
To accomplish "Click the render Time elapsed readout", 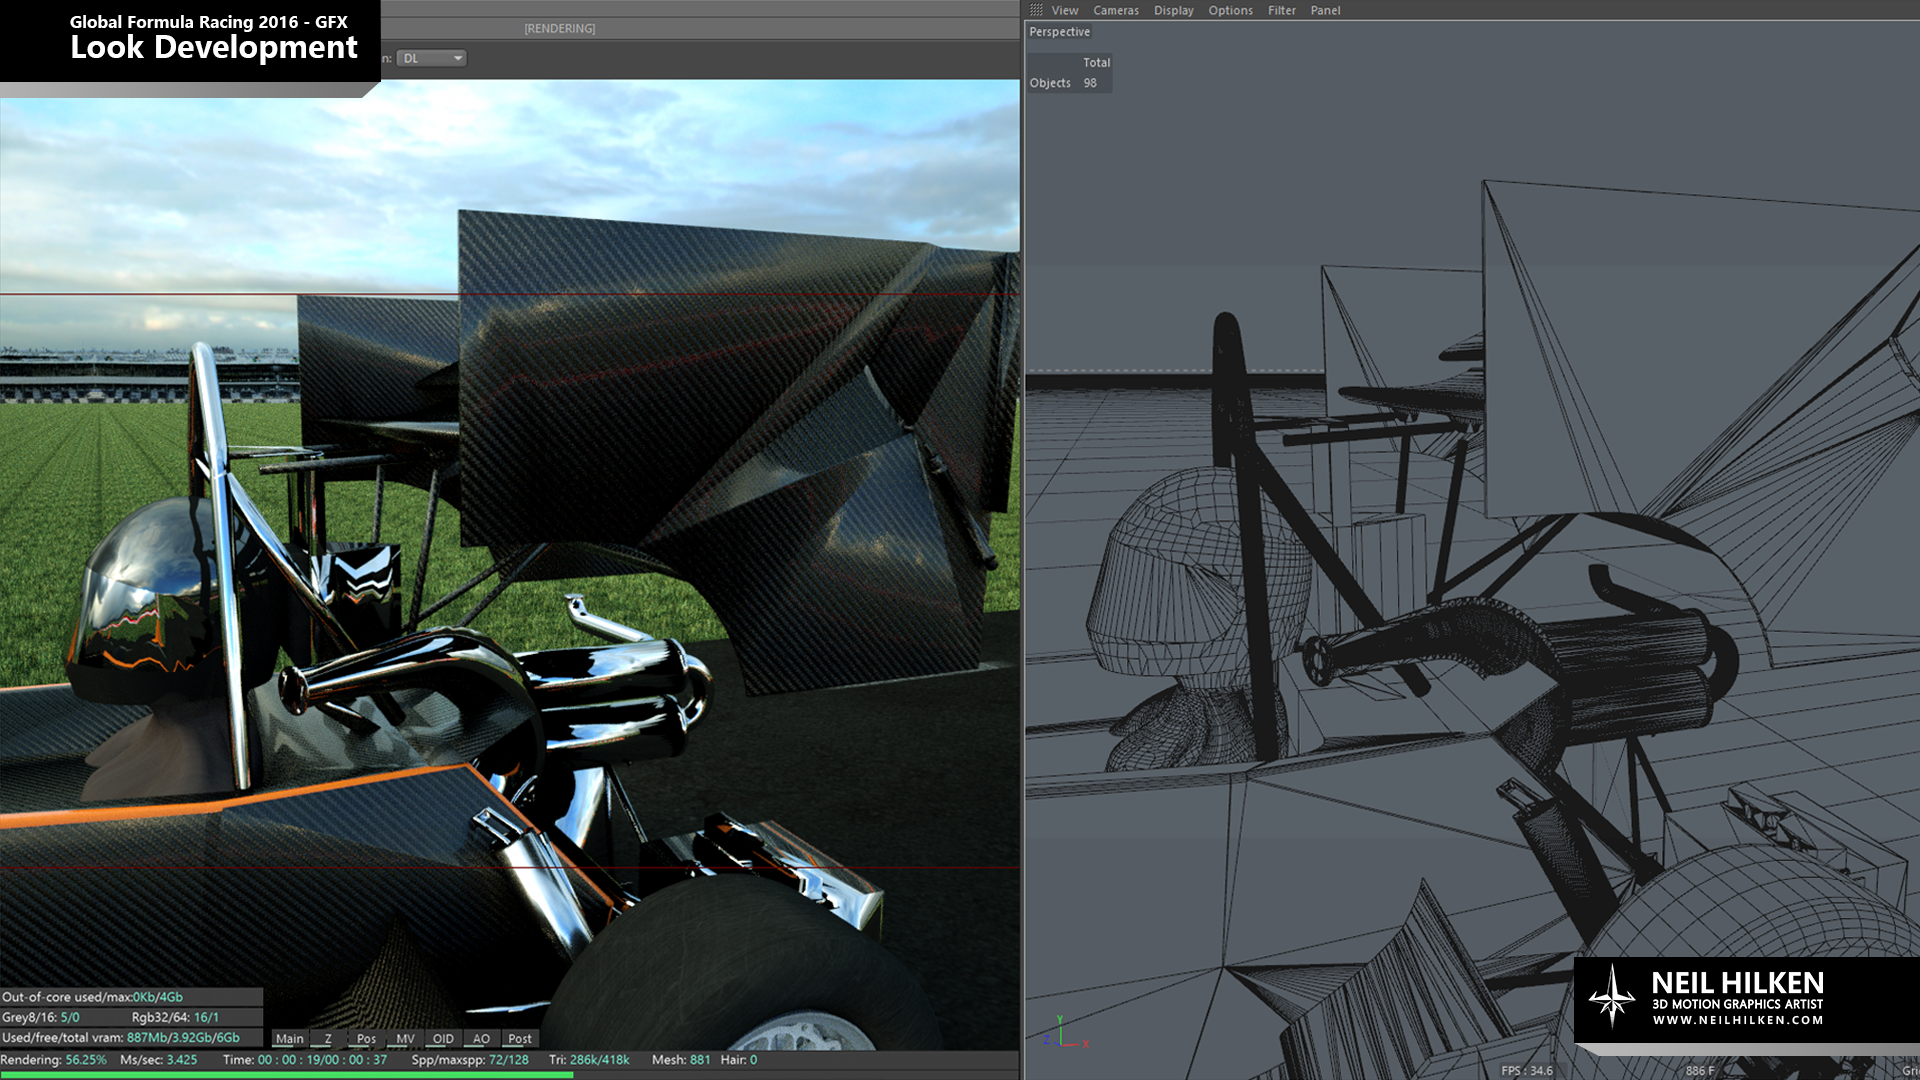I will tap(305, 1060).
